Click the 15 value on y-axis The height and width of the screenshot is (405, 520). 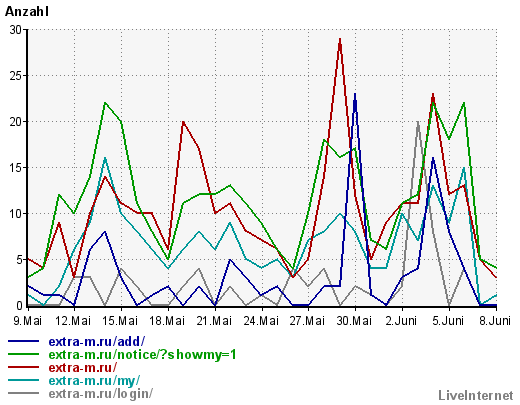coord(15,168)
